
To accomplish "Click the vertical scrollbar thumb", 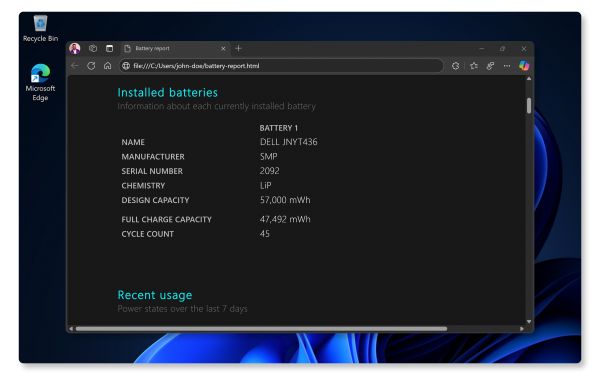I will click(529, 106).
